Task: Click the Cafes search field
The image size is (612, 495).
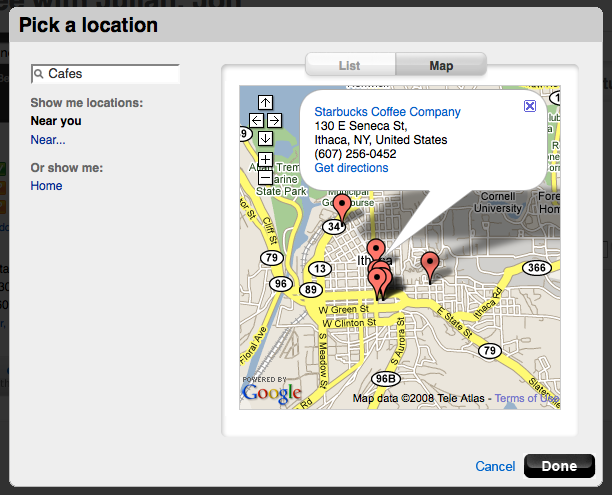Action: 105,74
